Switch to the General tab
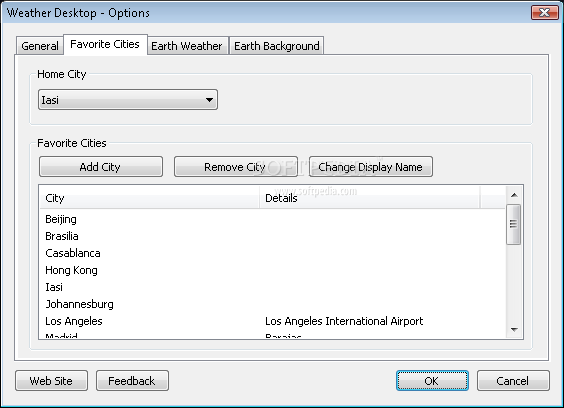Image resolution: width=564 pixels, height=408 pixels. (40, 46)
